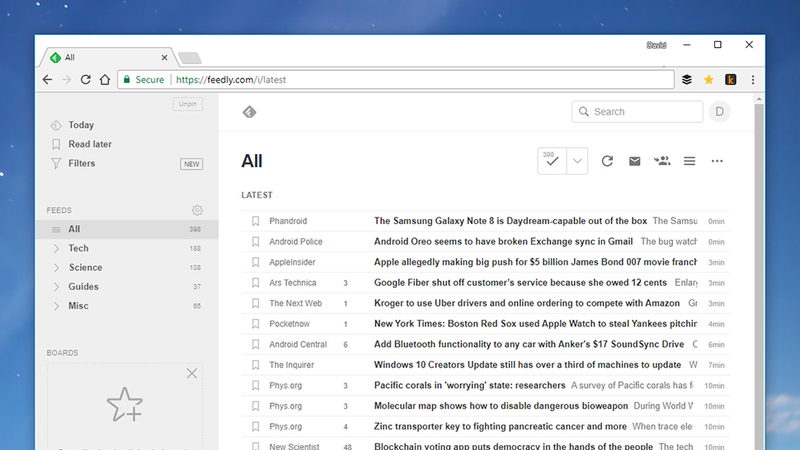Click the Buffer extension stack icon
This screenshot has width=800, height=450.
click(687, 80)
